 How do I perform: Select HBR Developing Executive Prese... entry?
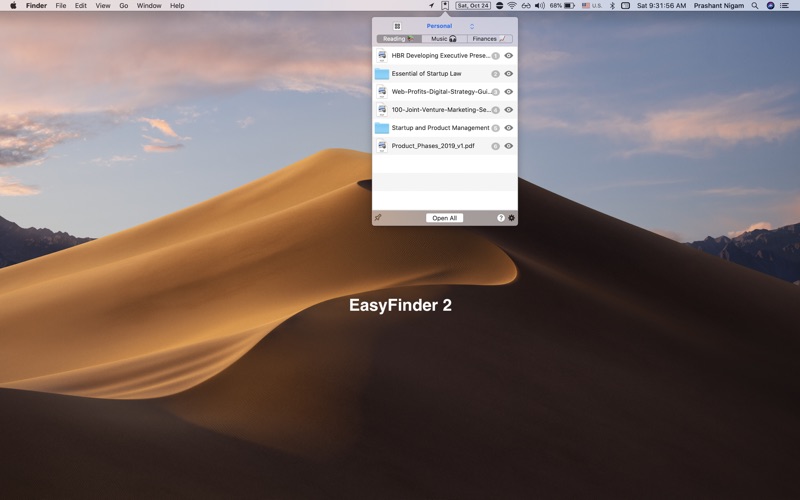(x=441, y=56)
